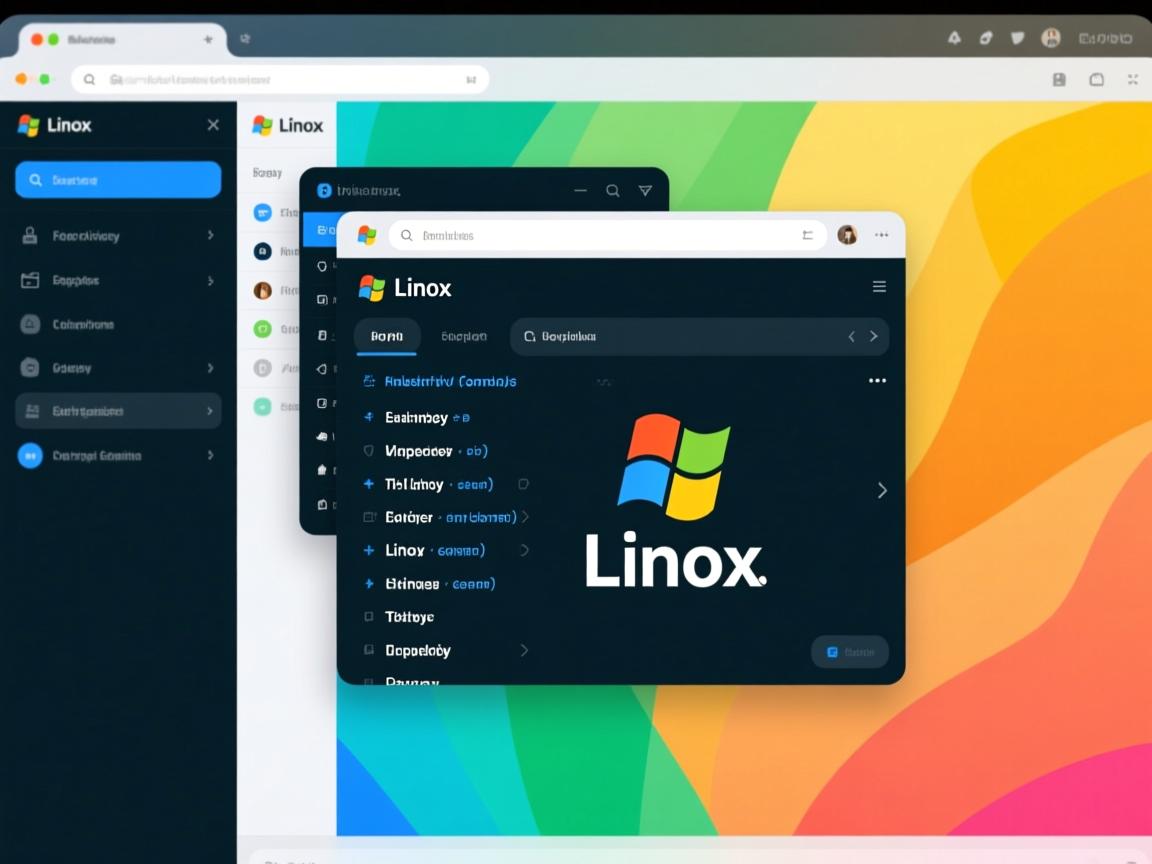Switch to the Home tab
Screen dimensions: 1152x864
click(387, 337)
